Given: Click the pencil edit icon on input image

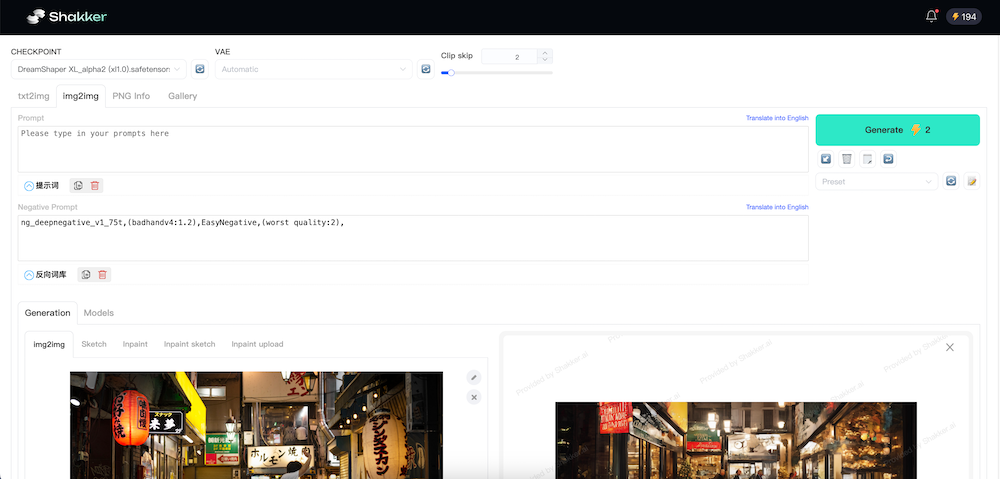Looking at the screenshot, I should pos(474,377).
